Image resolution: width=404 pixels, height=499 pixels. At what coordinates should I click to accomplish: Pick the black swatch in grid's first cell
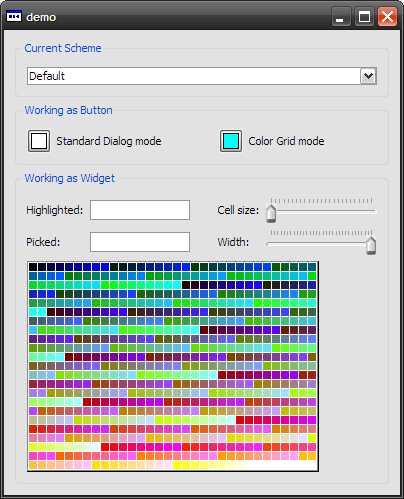(33, 267)
